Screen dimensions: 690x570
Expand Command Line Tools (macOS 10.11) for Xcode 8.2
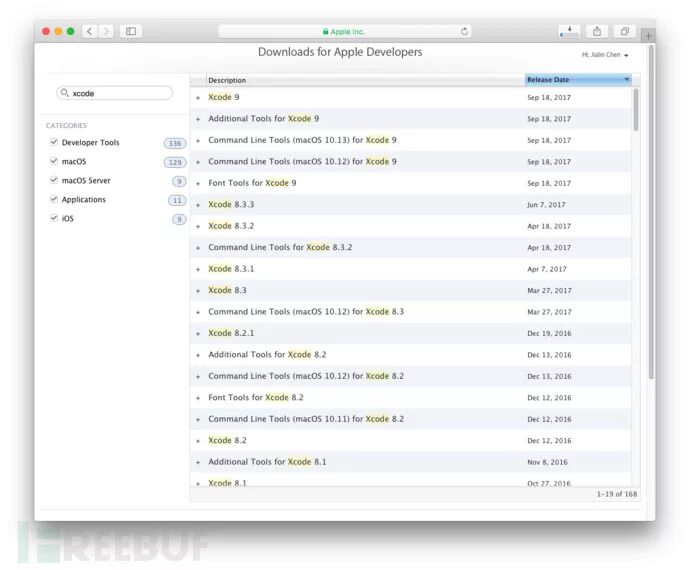coord(198,419)
